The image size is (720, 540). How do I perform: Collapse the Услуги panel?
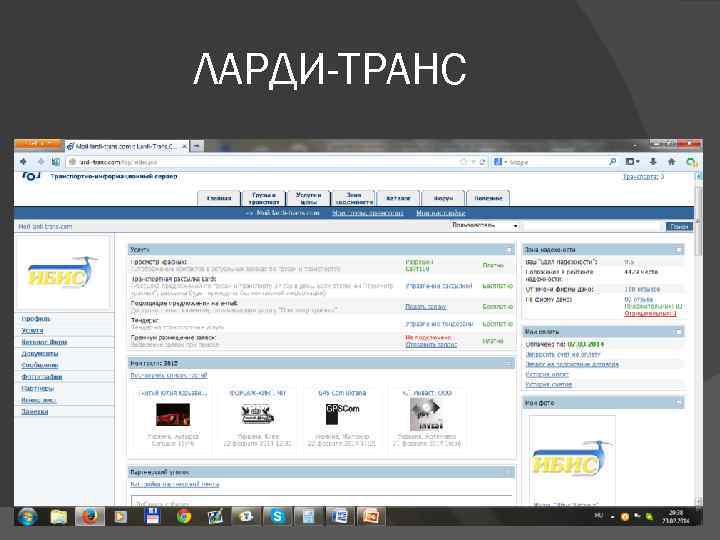(509, 250)
